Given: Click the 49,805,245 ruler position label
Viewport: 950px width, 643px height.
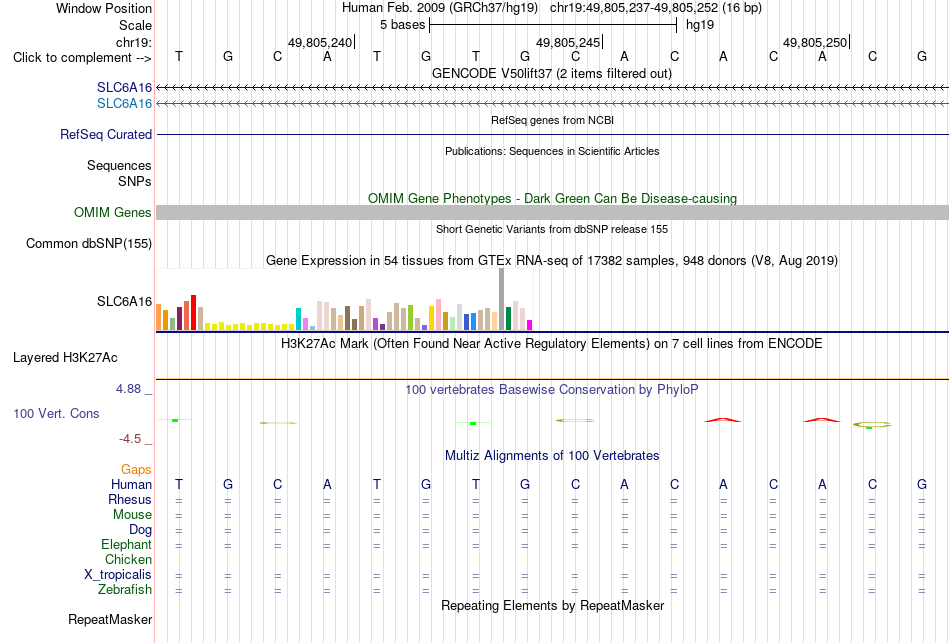Looking at the screenshot, I should pos(568,42).
